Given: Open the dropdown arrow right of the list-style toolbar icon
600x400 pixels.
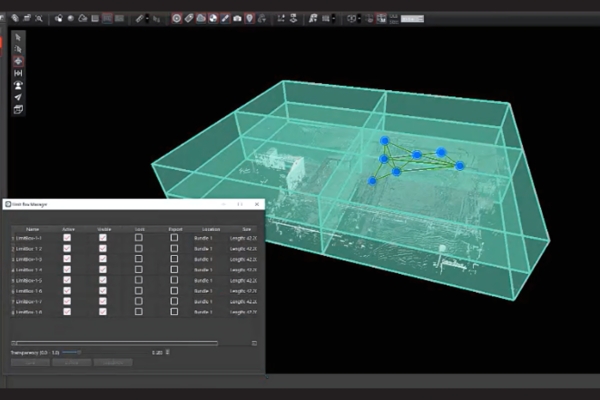Looking at the screenshot, I should (333, 18).
